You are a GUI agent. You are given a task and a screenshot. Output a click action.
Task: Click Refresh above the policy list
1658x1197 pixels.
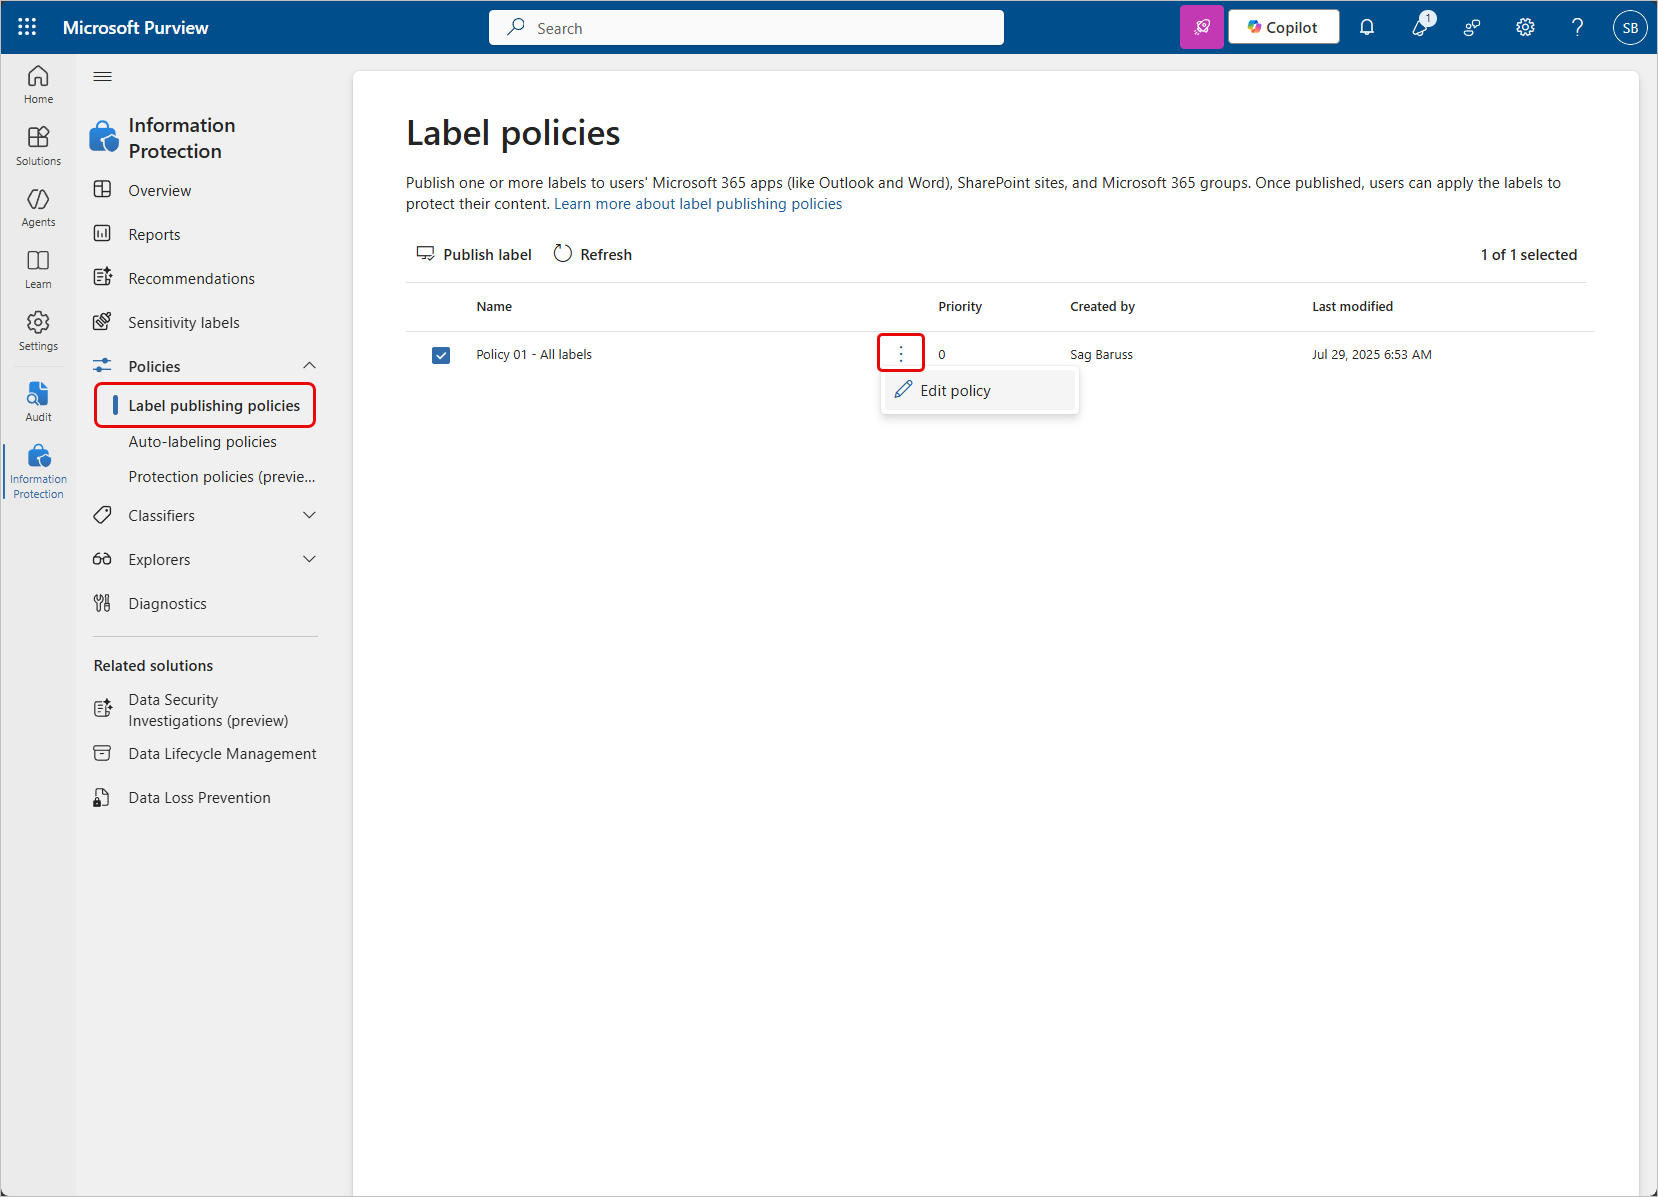click(592, 254)
